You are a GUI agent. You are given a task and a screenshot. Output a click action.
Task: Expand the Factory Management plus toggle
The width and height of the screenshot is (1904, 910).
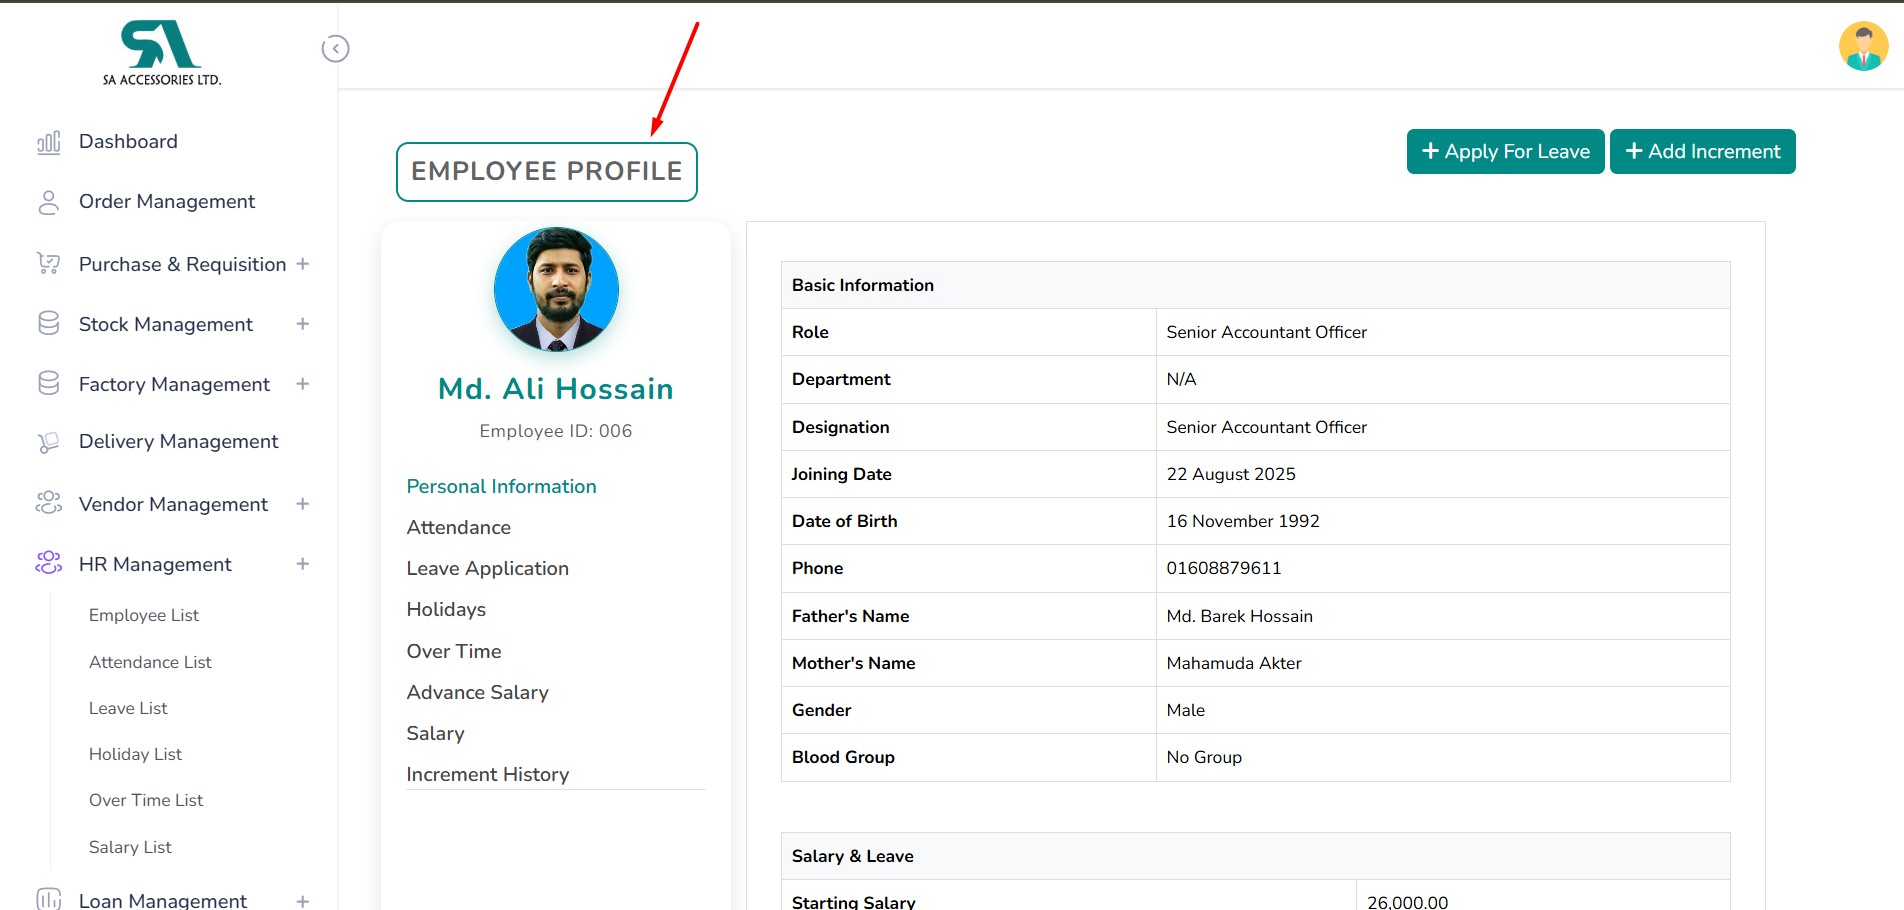click(303, 384)
